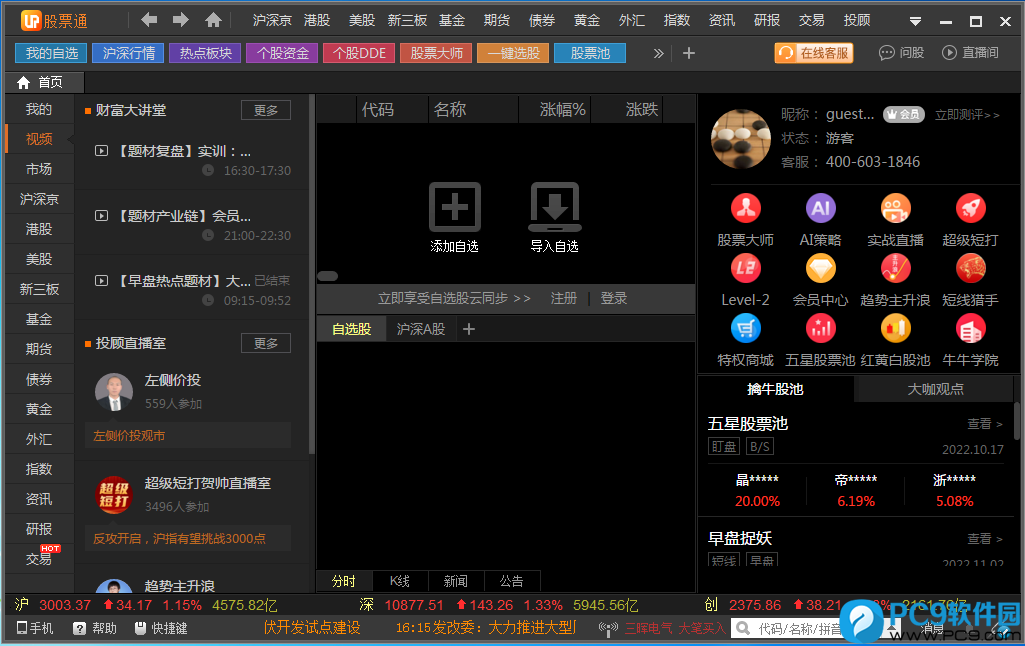This screenshot has height=646, width=1025.
Task: Open the 短线猎手 icon
Action: click(x=971, y=268)
